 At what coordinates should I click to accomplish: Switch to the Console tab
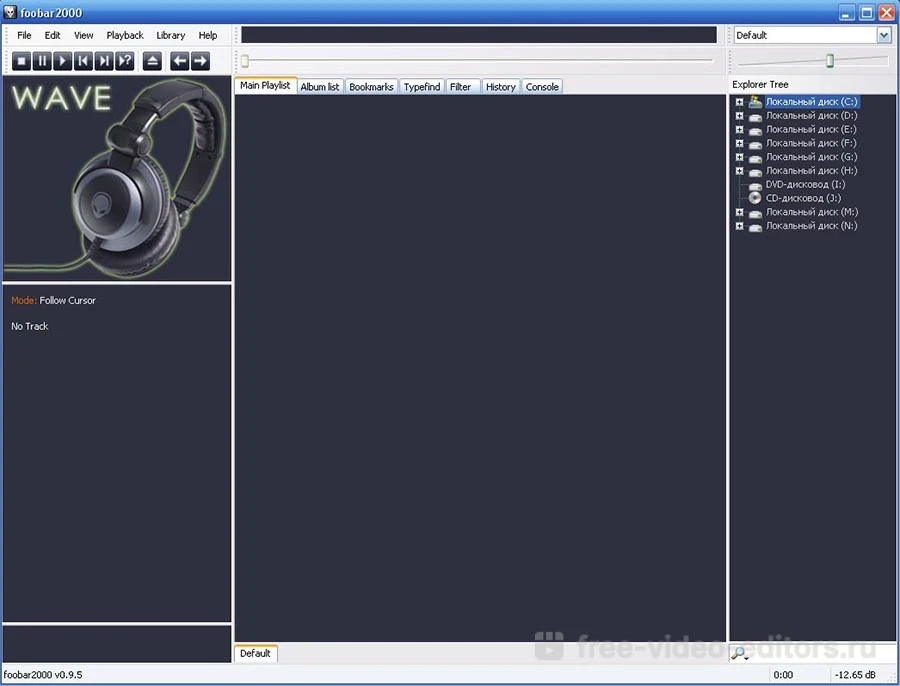tap(542, 87)
